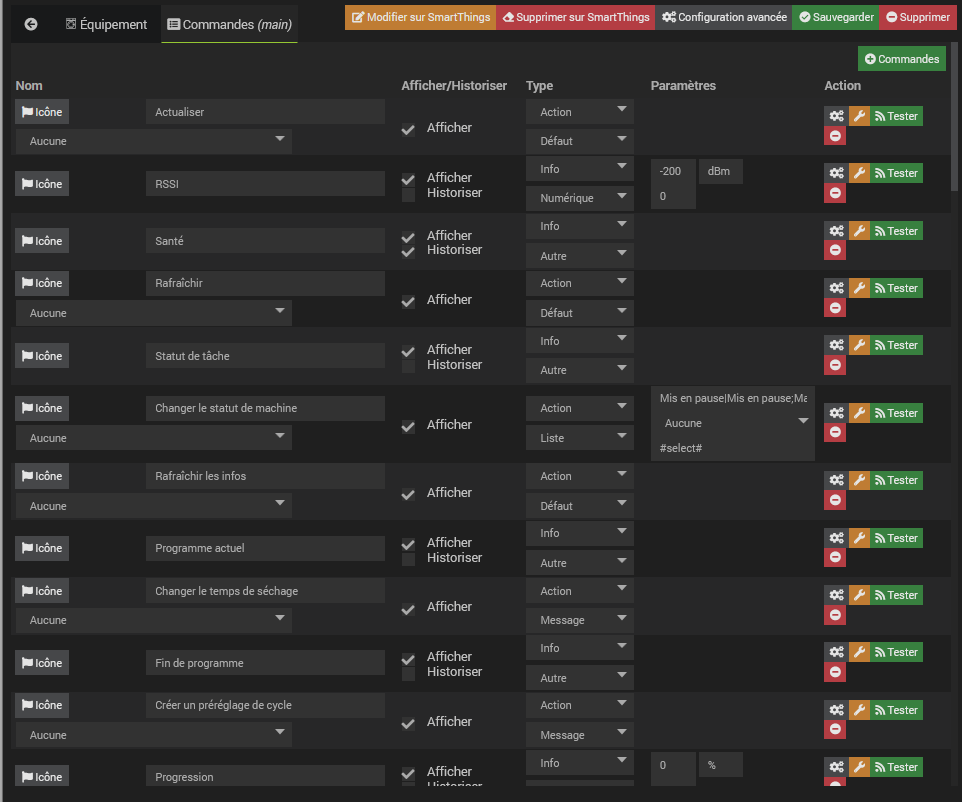Toggle Afficher for Rafraîchir
962x802 pixels.
click(x=408, y=301)
